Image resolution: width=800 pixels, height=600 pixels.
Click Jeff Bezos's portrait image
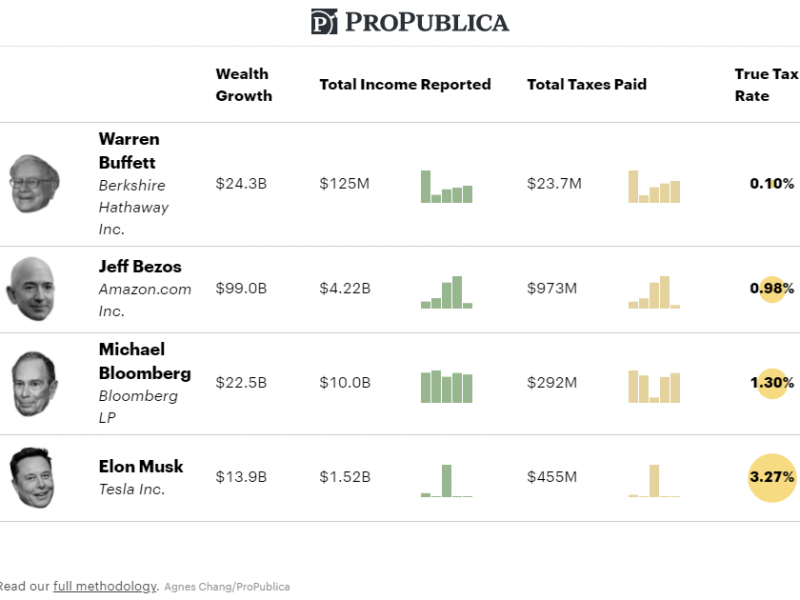tap(31, 288)
